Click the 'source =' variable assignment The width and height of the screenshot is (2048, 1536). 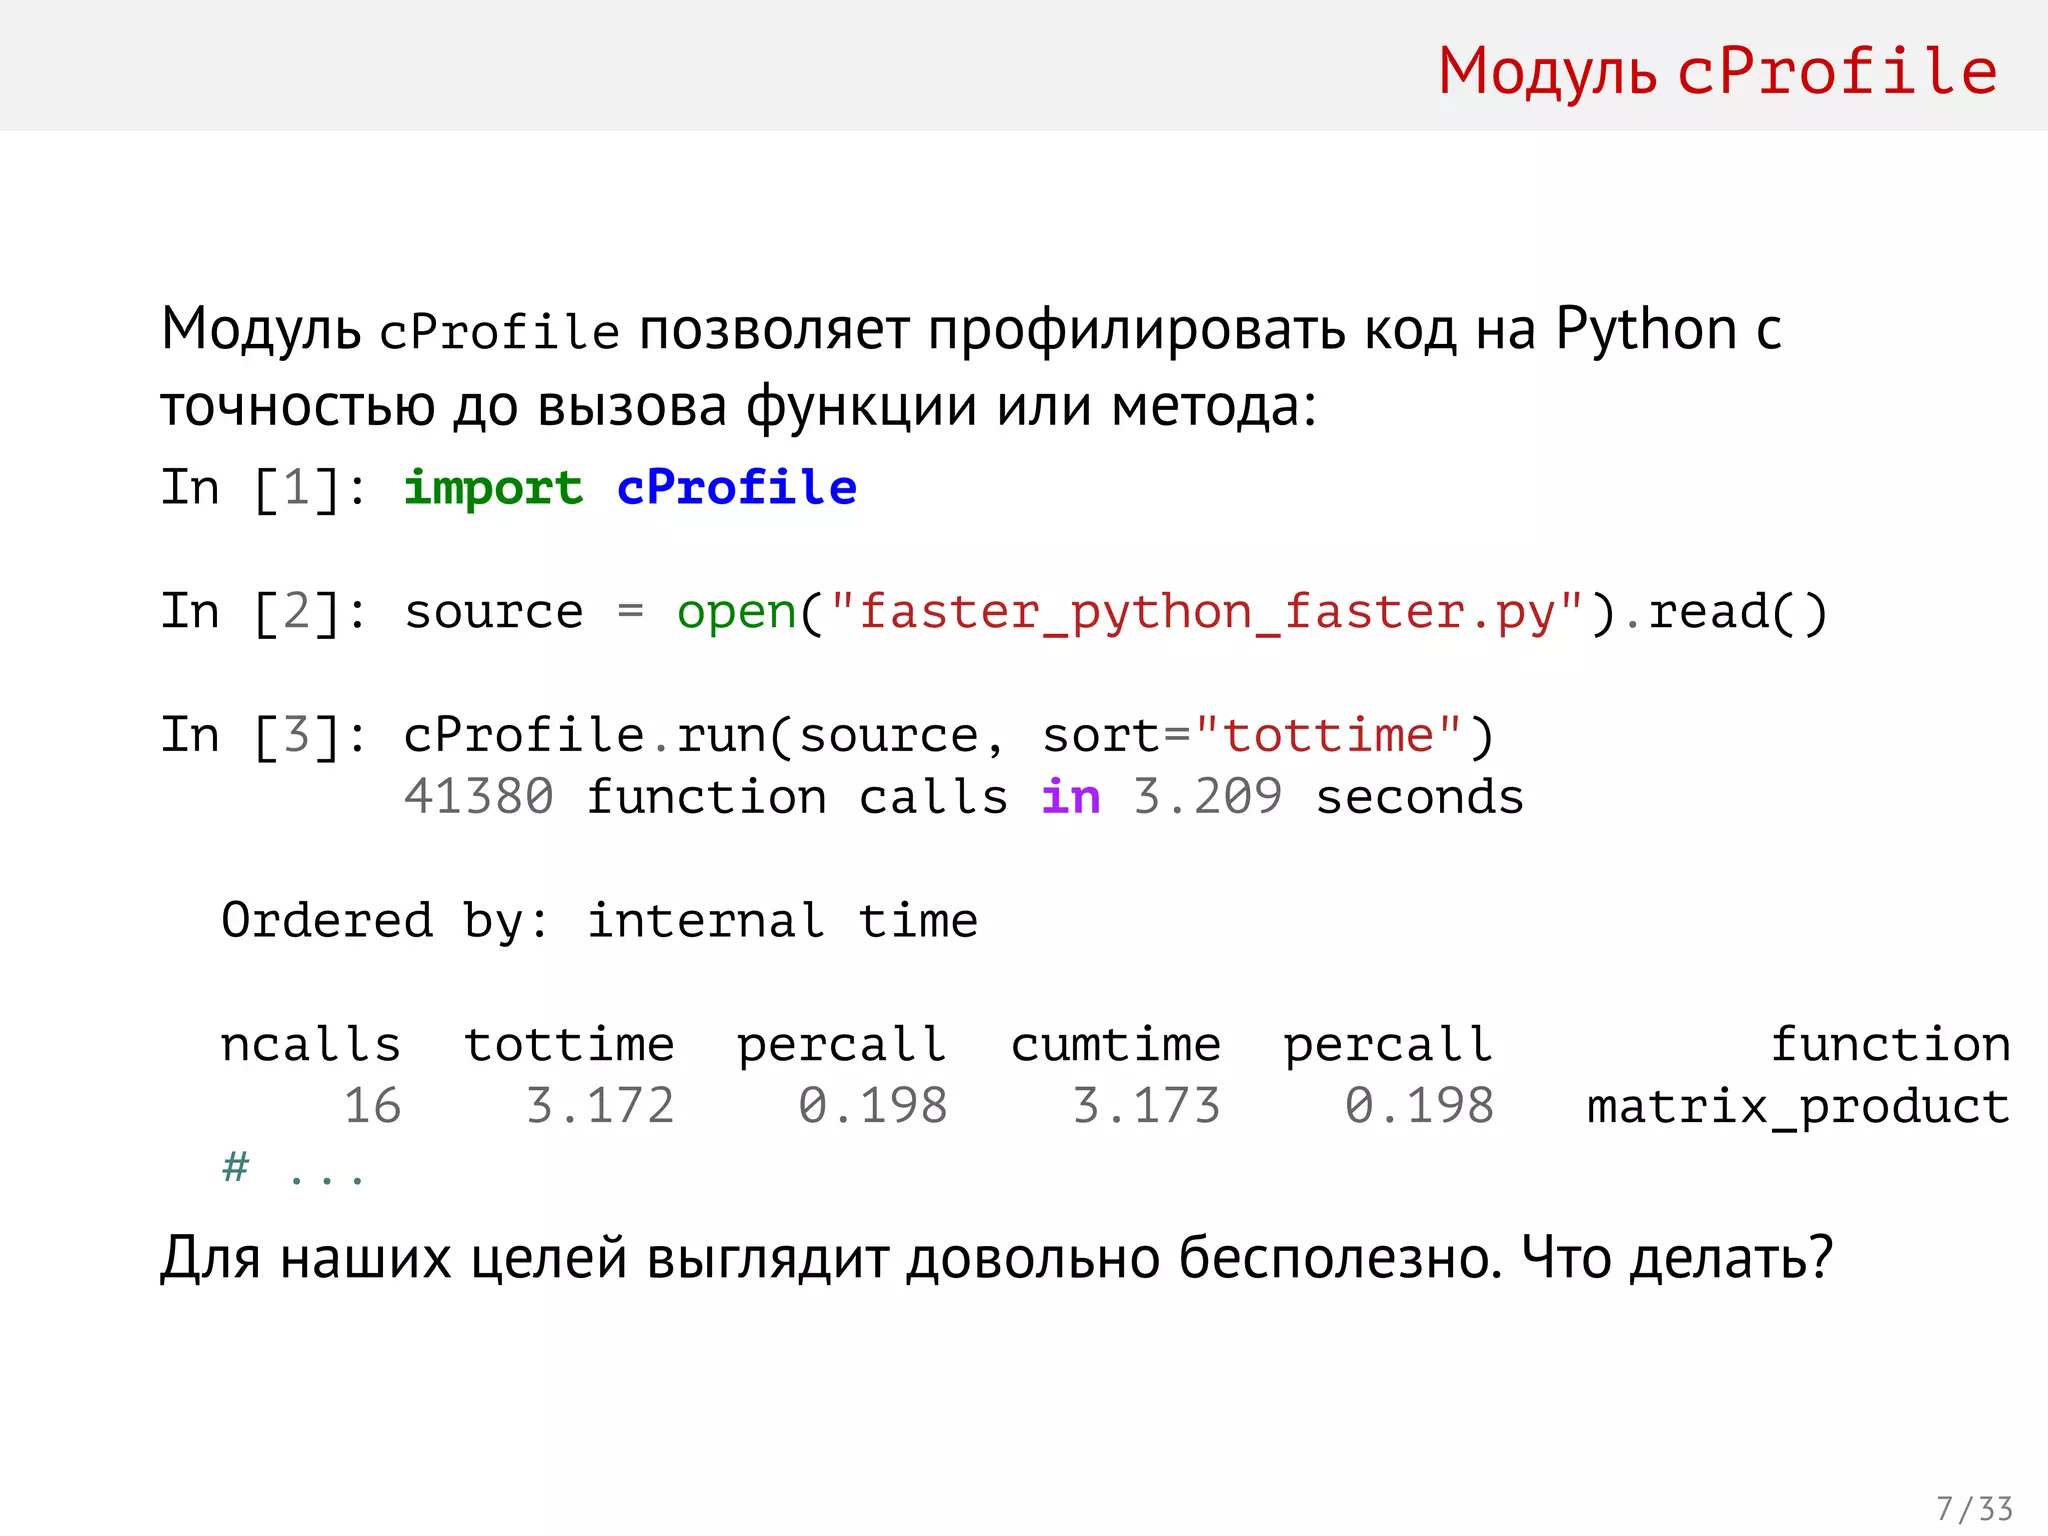(x=524, y=612)
